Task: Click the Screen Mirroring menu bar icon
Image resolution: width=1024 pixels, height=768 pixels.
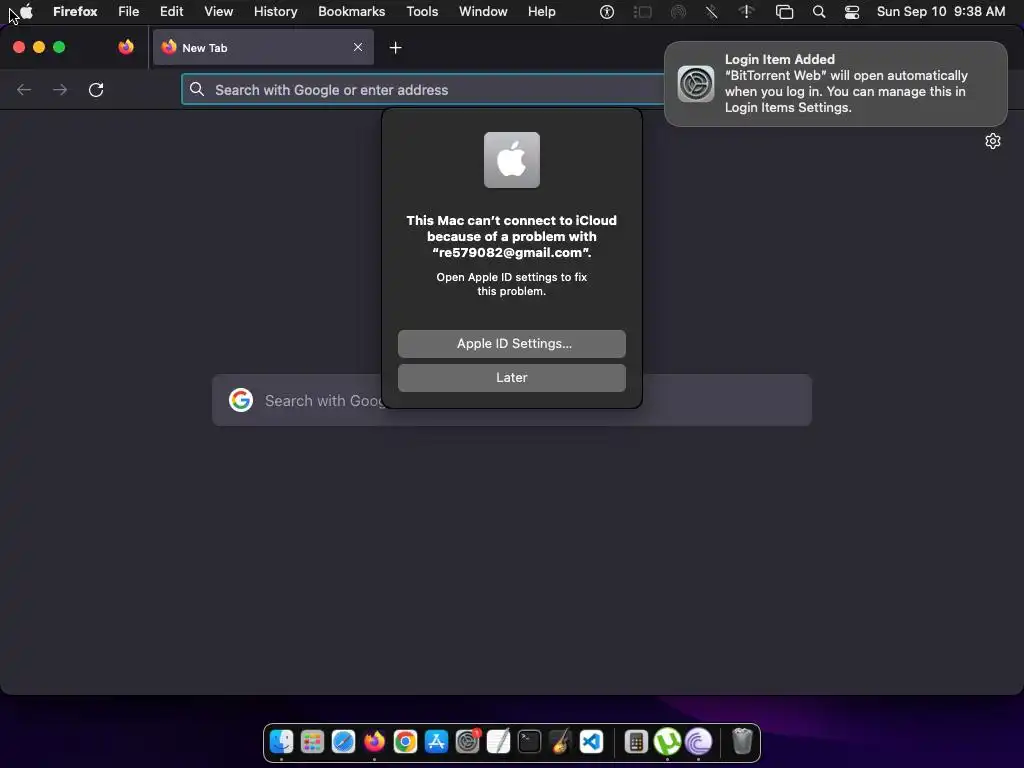Action: 784,12
